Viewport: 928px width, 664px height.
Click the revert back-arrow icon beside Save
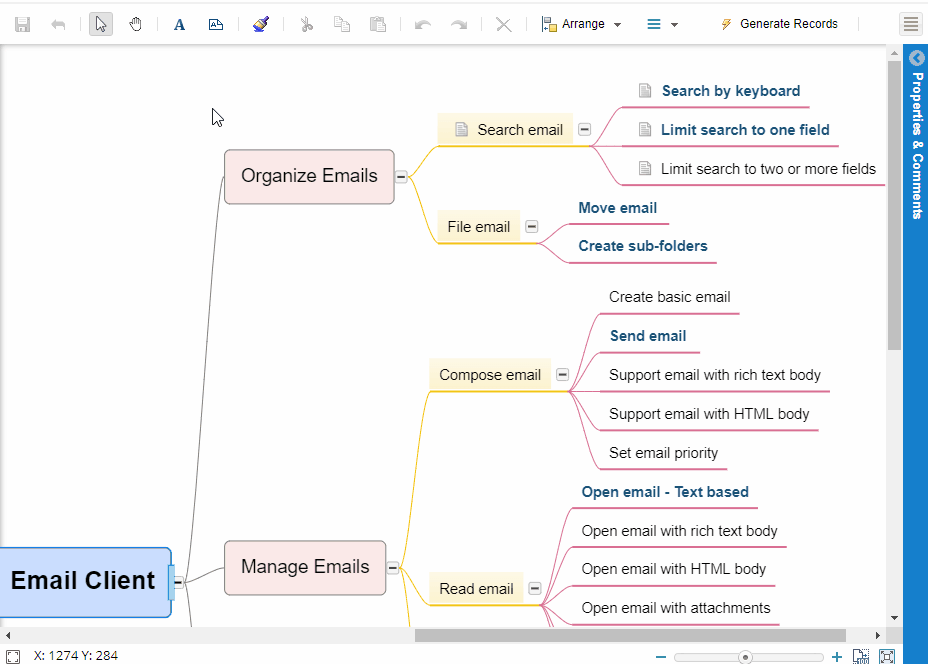(58, 24)
